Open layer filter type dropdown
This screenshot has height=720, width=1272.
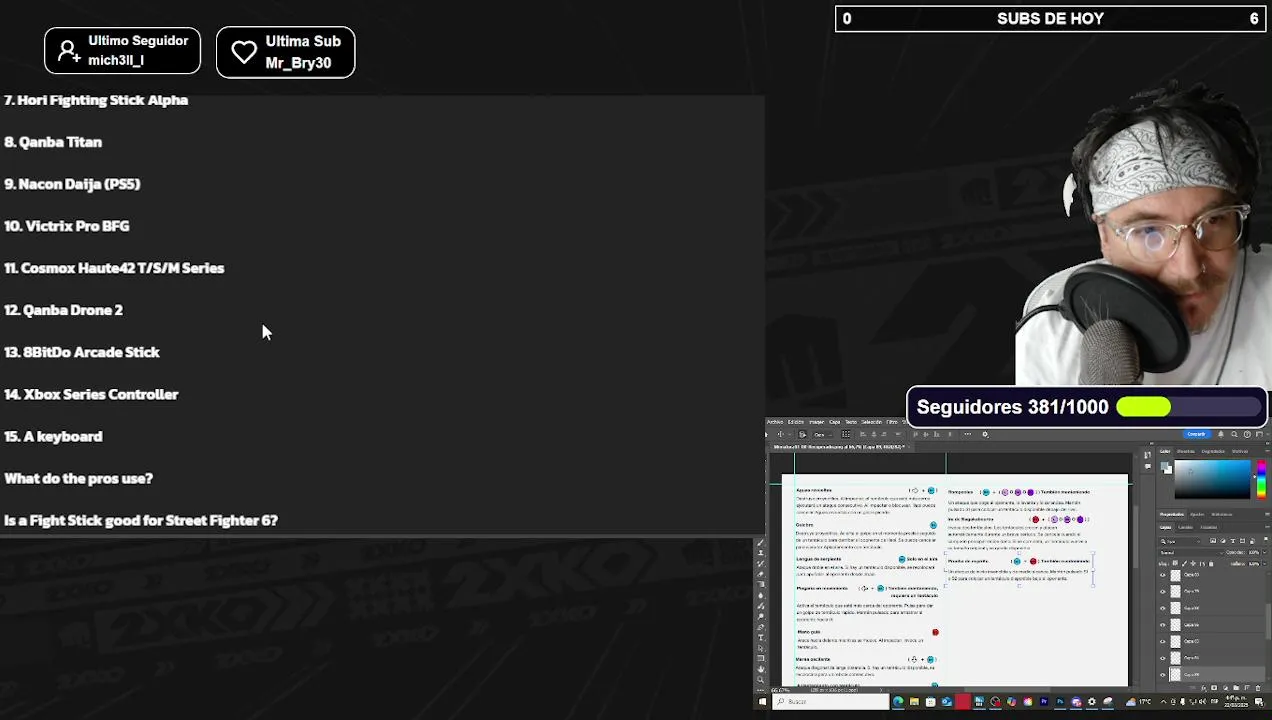1180,541
